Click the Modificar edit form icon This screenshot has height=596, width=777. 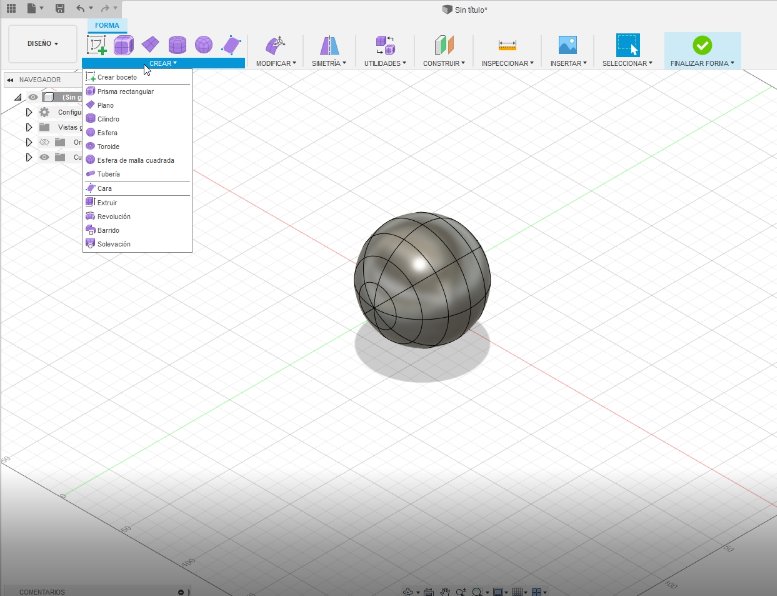coord(274,45)
